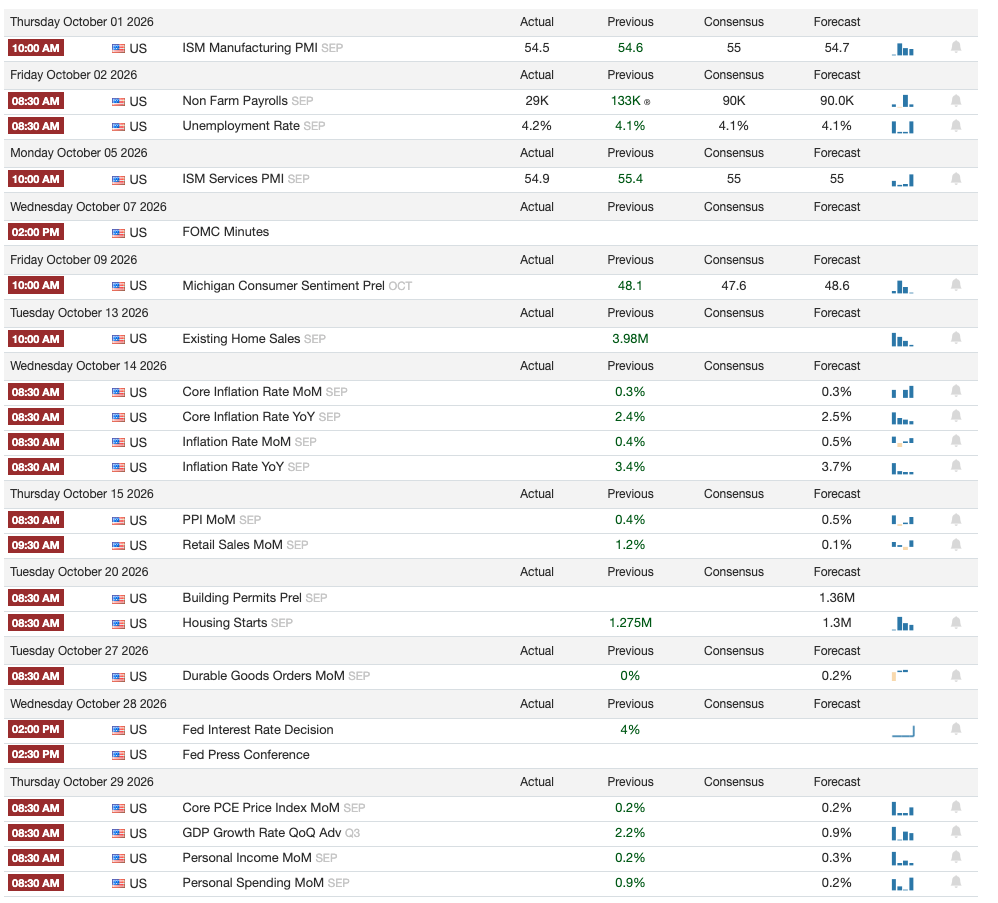Open mini chart for Core PCE Price Index
Screen dimensions: 998x903
click(903, 809)
